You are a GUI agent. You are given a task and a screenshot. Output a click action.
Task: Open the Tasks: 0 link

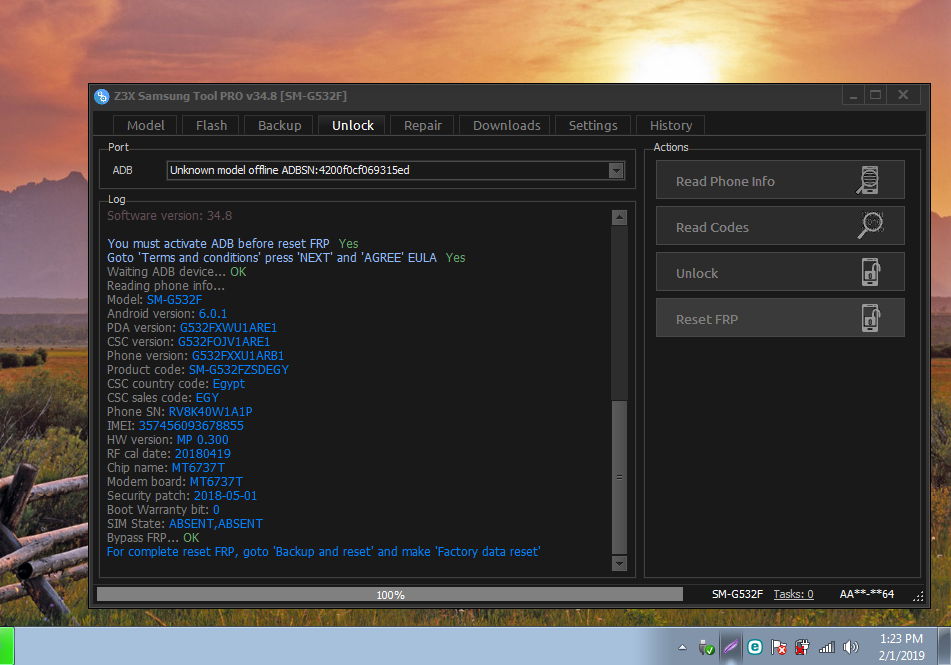793,594
